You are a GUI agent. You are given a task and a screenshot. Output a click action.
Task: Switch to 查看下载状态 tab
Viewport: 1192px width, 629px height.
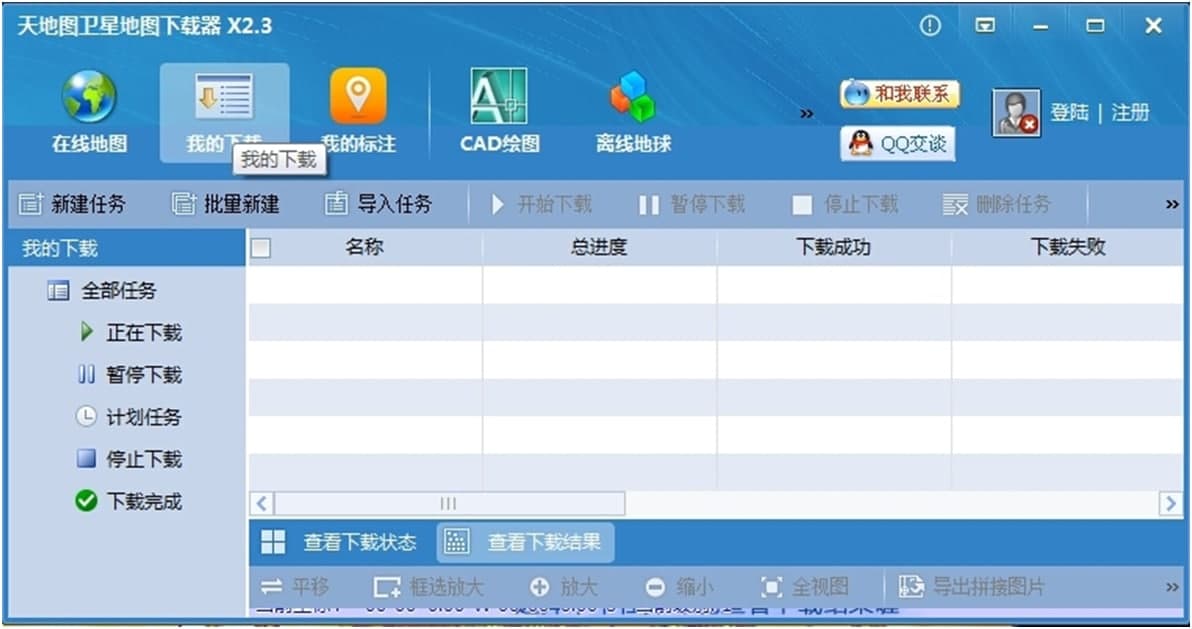[339, 542]
